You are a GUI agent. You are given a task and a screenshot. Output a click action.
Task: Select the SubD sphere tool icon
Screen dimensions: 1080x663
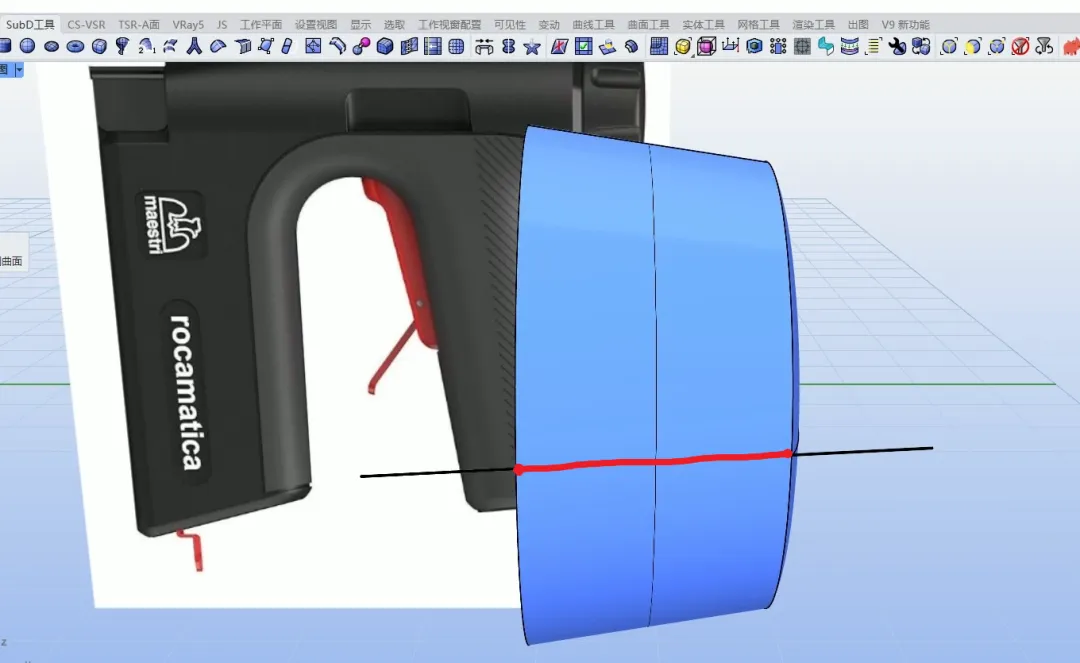28,46
